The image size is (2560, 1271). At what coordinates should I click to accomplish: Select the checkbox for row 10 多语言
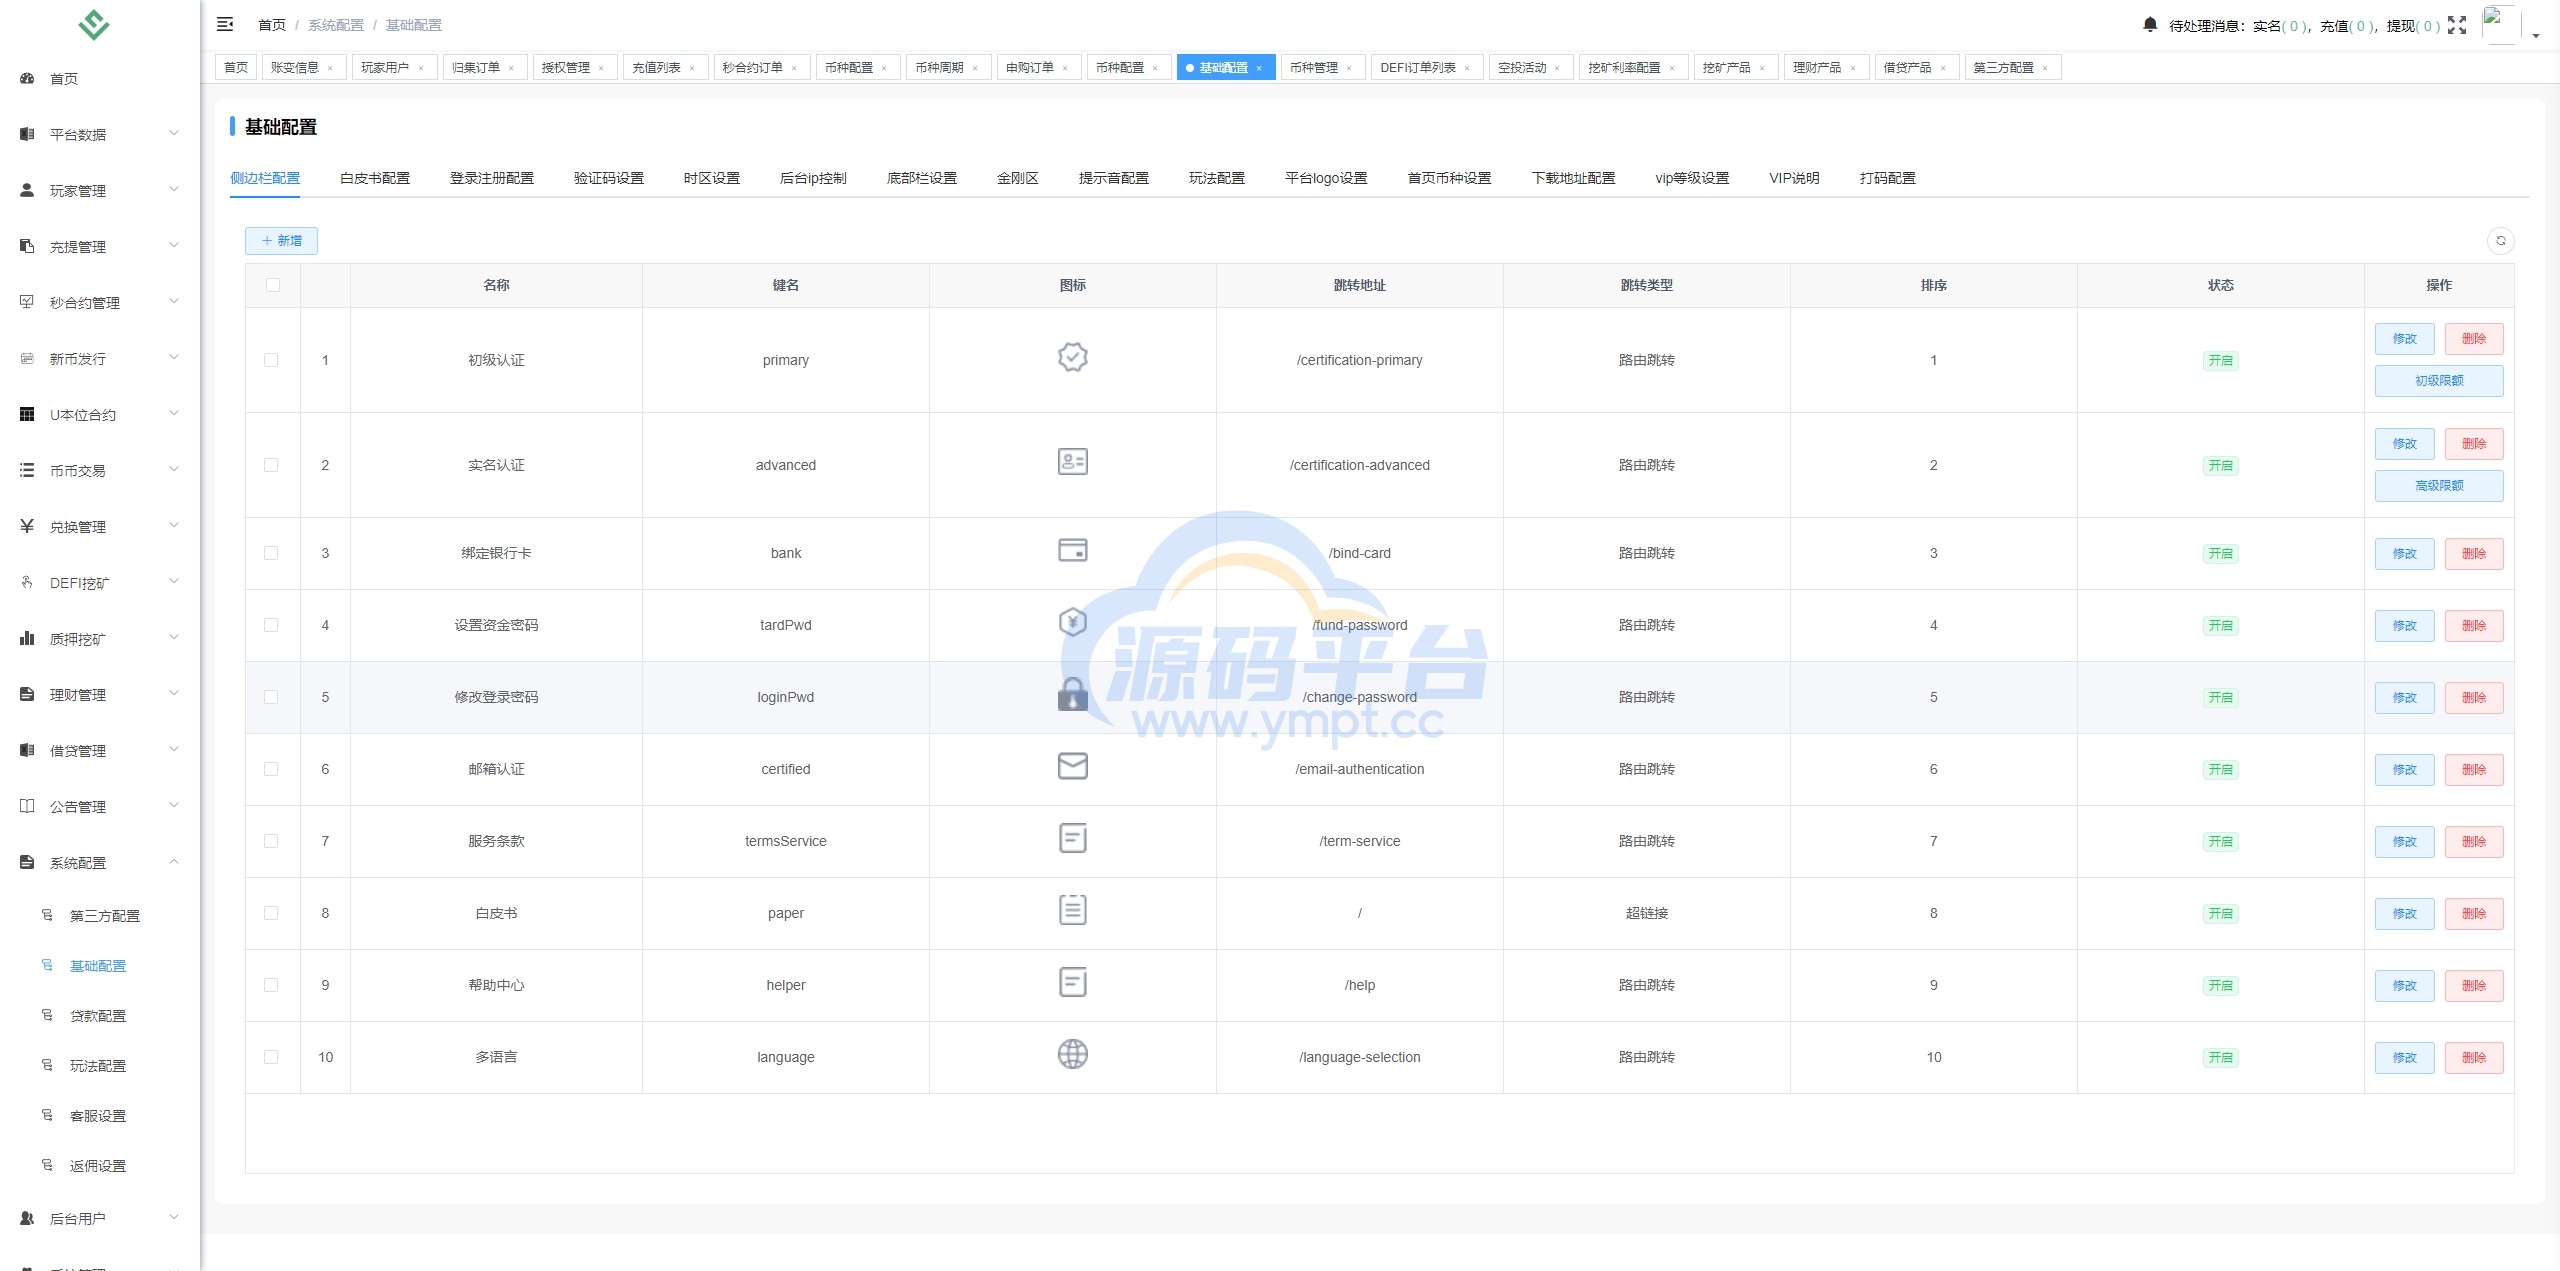[271, 1057]
